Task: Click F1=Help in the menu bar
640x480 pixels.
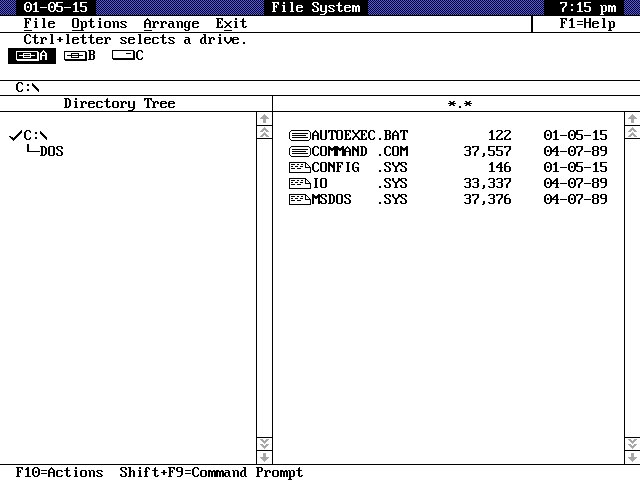Action: (x=587, y=24)
